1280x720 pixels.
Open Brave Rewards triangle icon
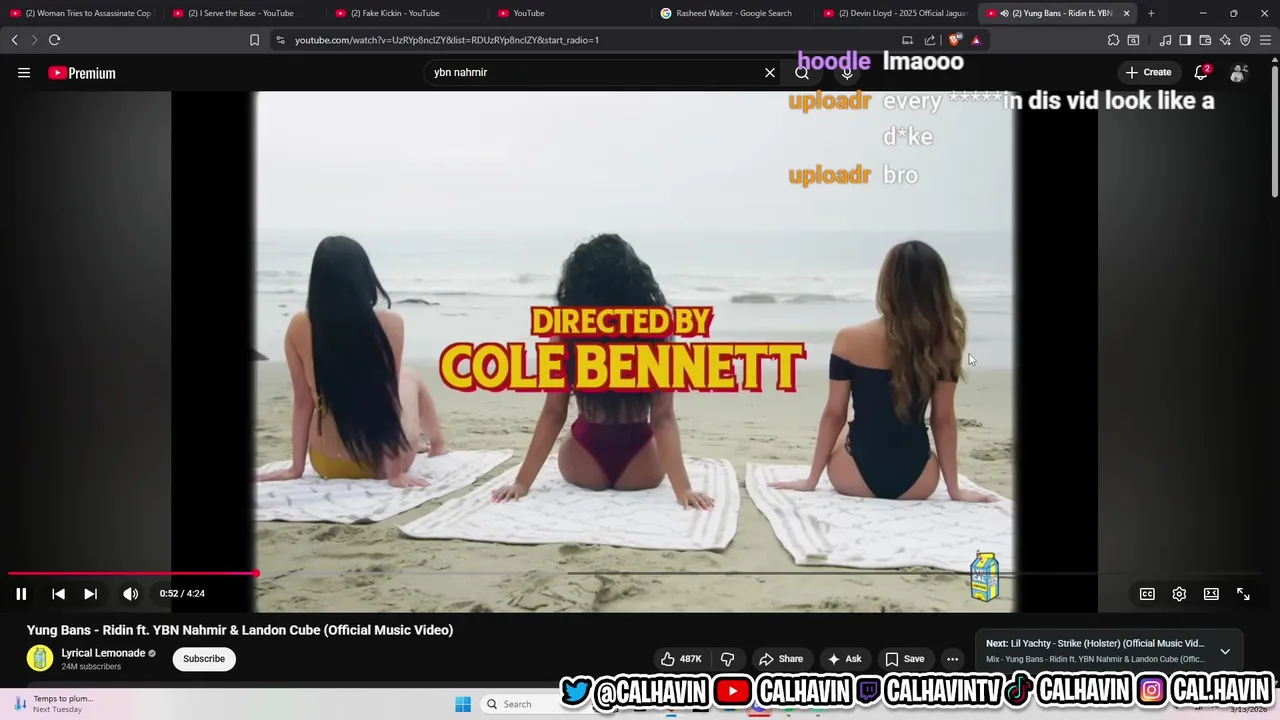(x=976, y=40)
